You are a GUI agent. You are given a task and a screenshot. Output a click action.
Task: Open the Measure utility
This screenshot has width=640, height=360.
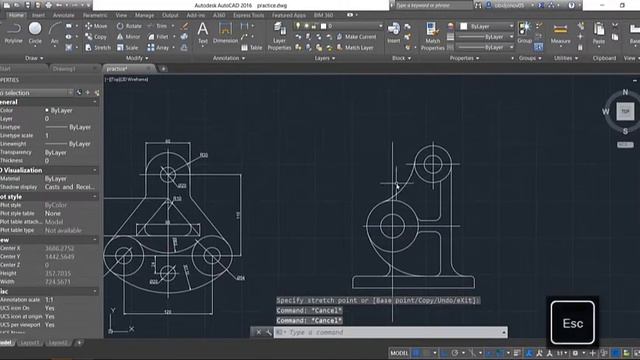tap(560, 33)
